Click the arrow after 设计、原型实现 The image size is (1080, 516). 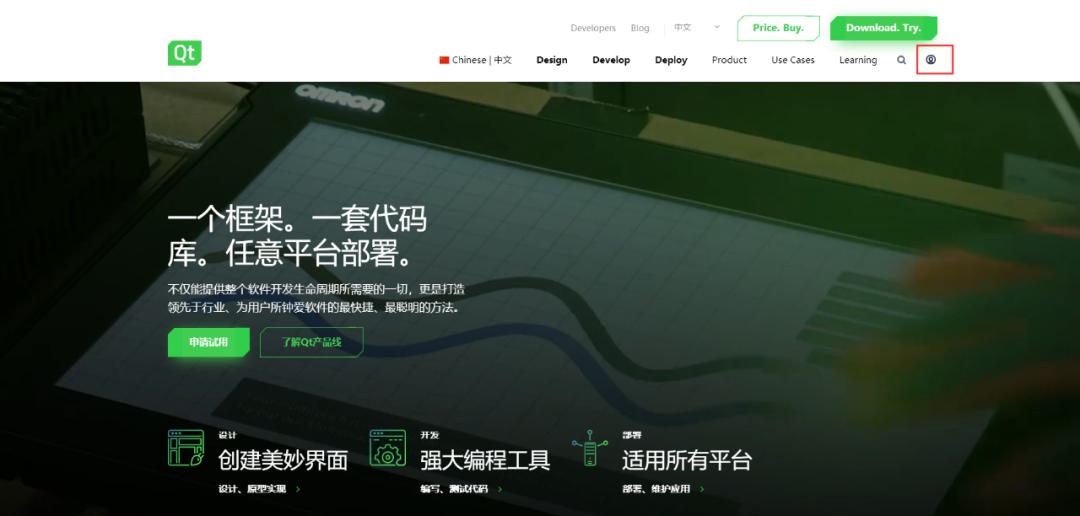(298, 489)
